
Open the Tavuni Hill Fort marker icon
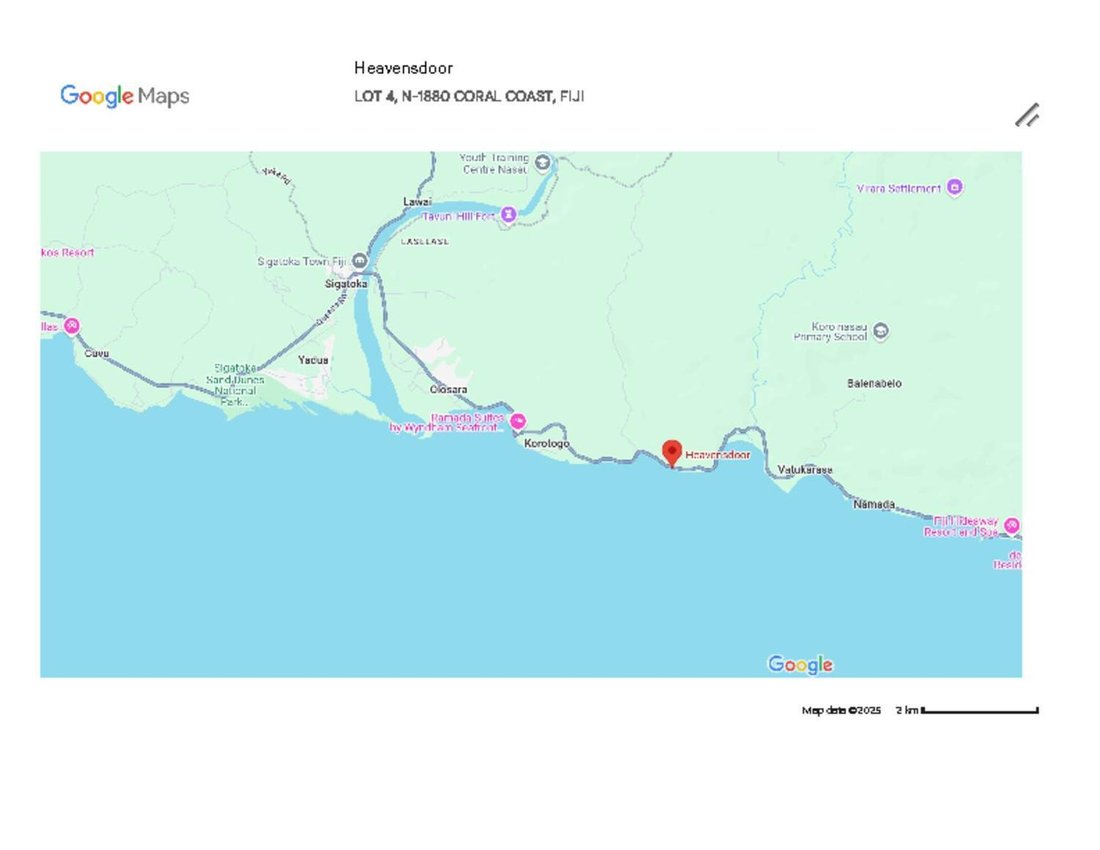coord(509,214)
